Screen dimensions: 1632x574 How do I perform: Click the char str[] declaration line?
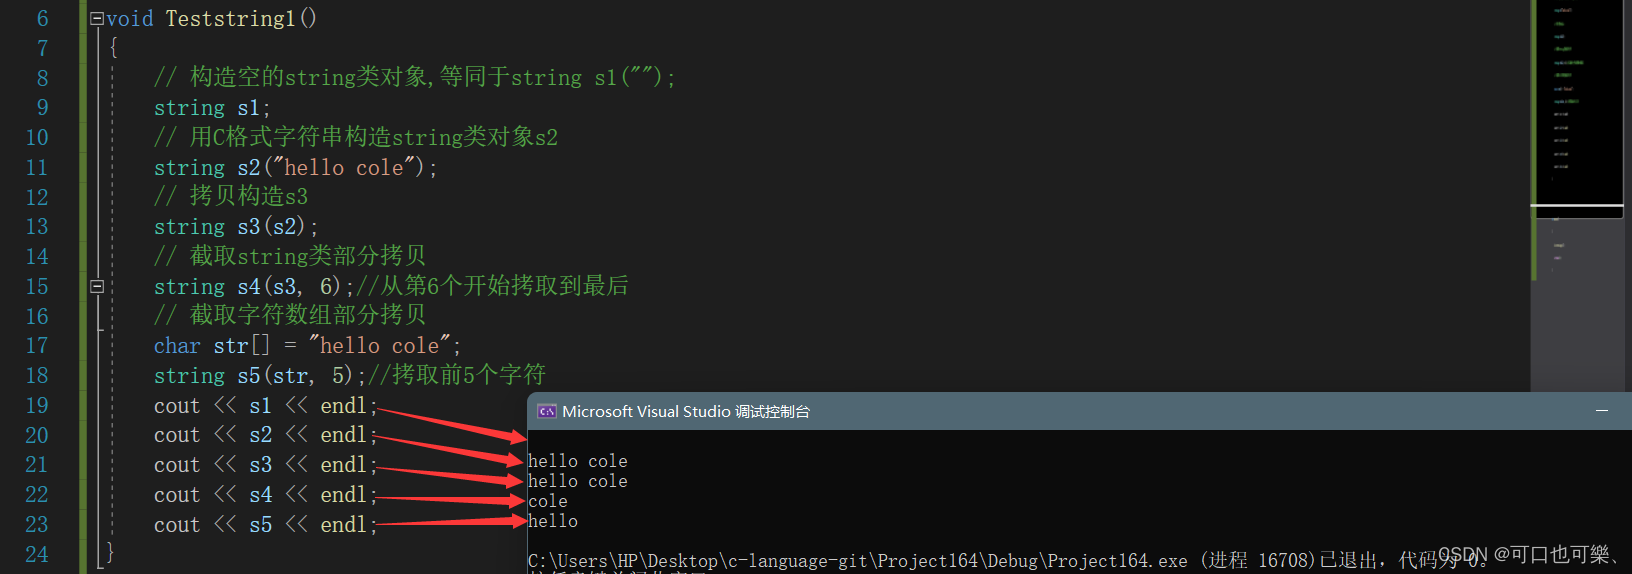click(x=307, y=345)
